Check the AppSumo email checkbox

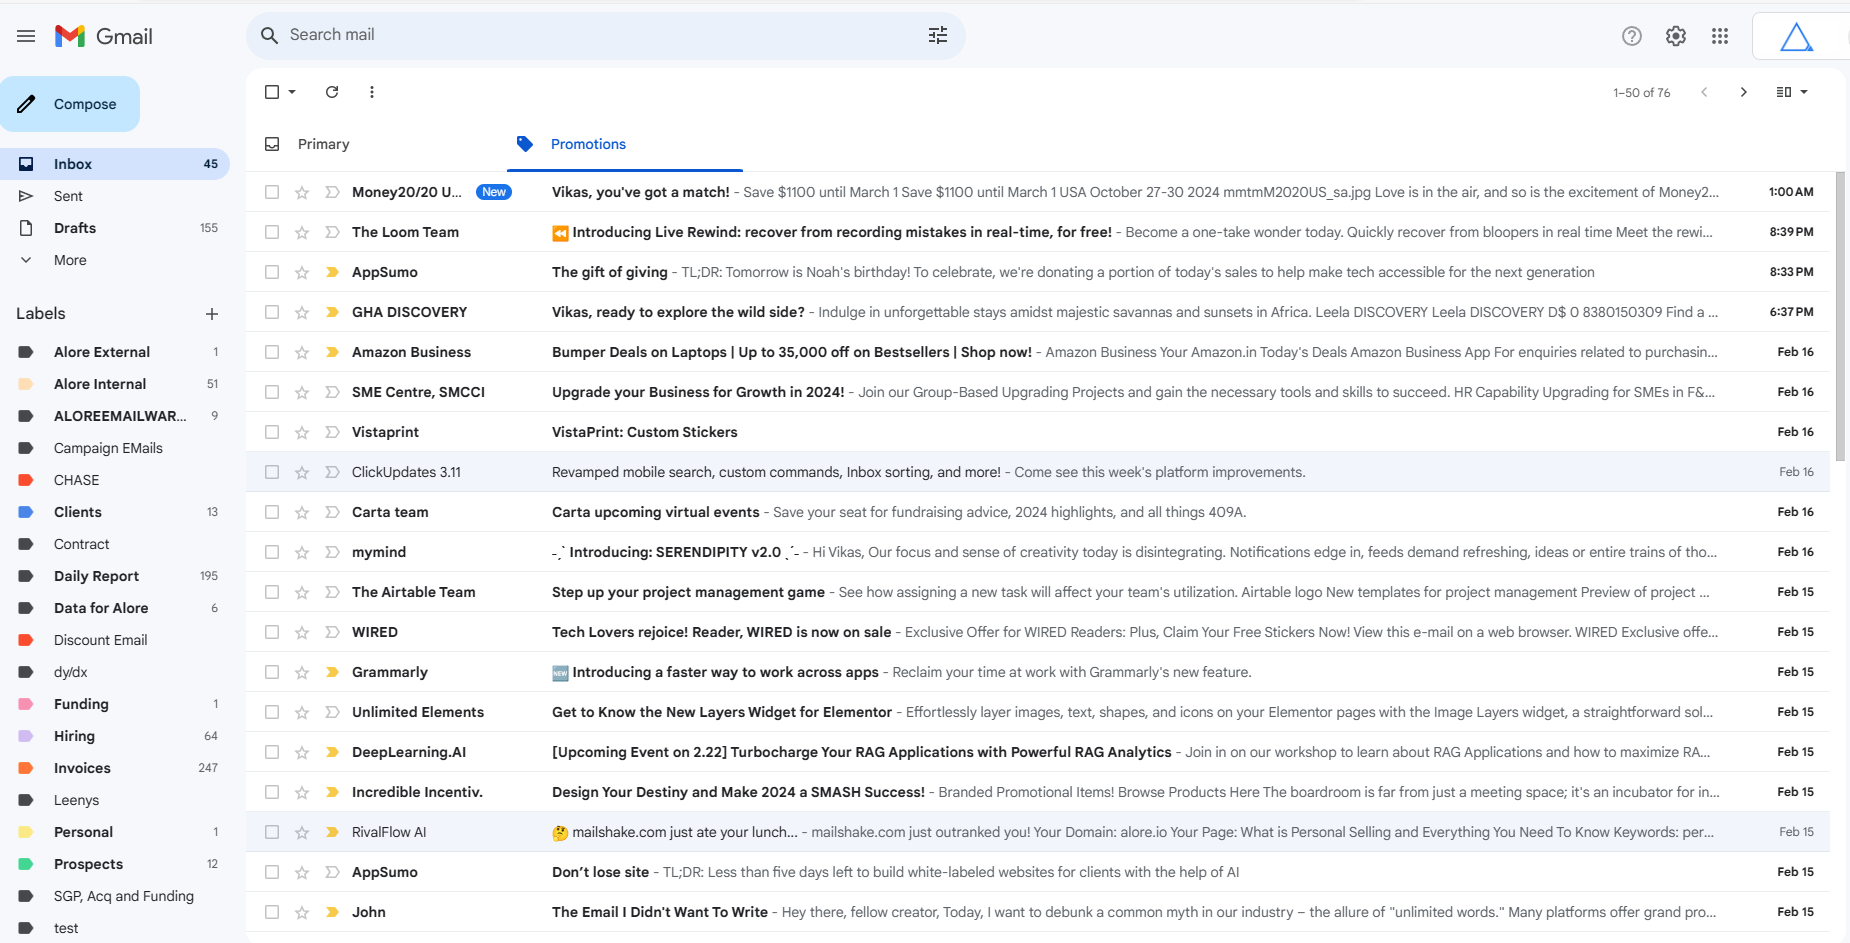[271, 271]
